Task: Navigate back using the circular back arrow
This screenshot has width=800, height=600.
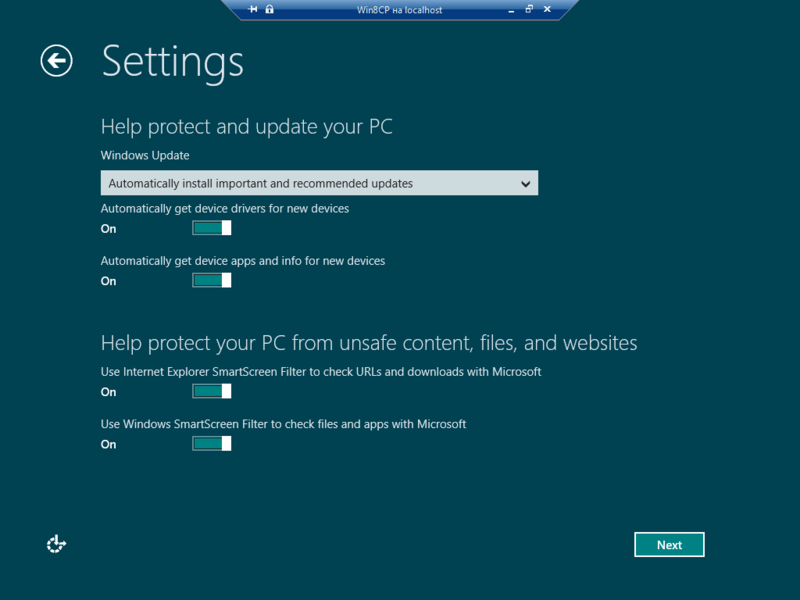Action: (56, 61)
